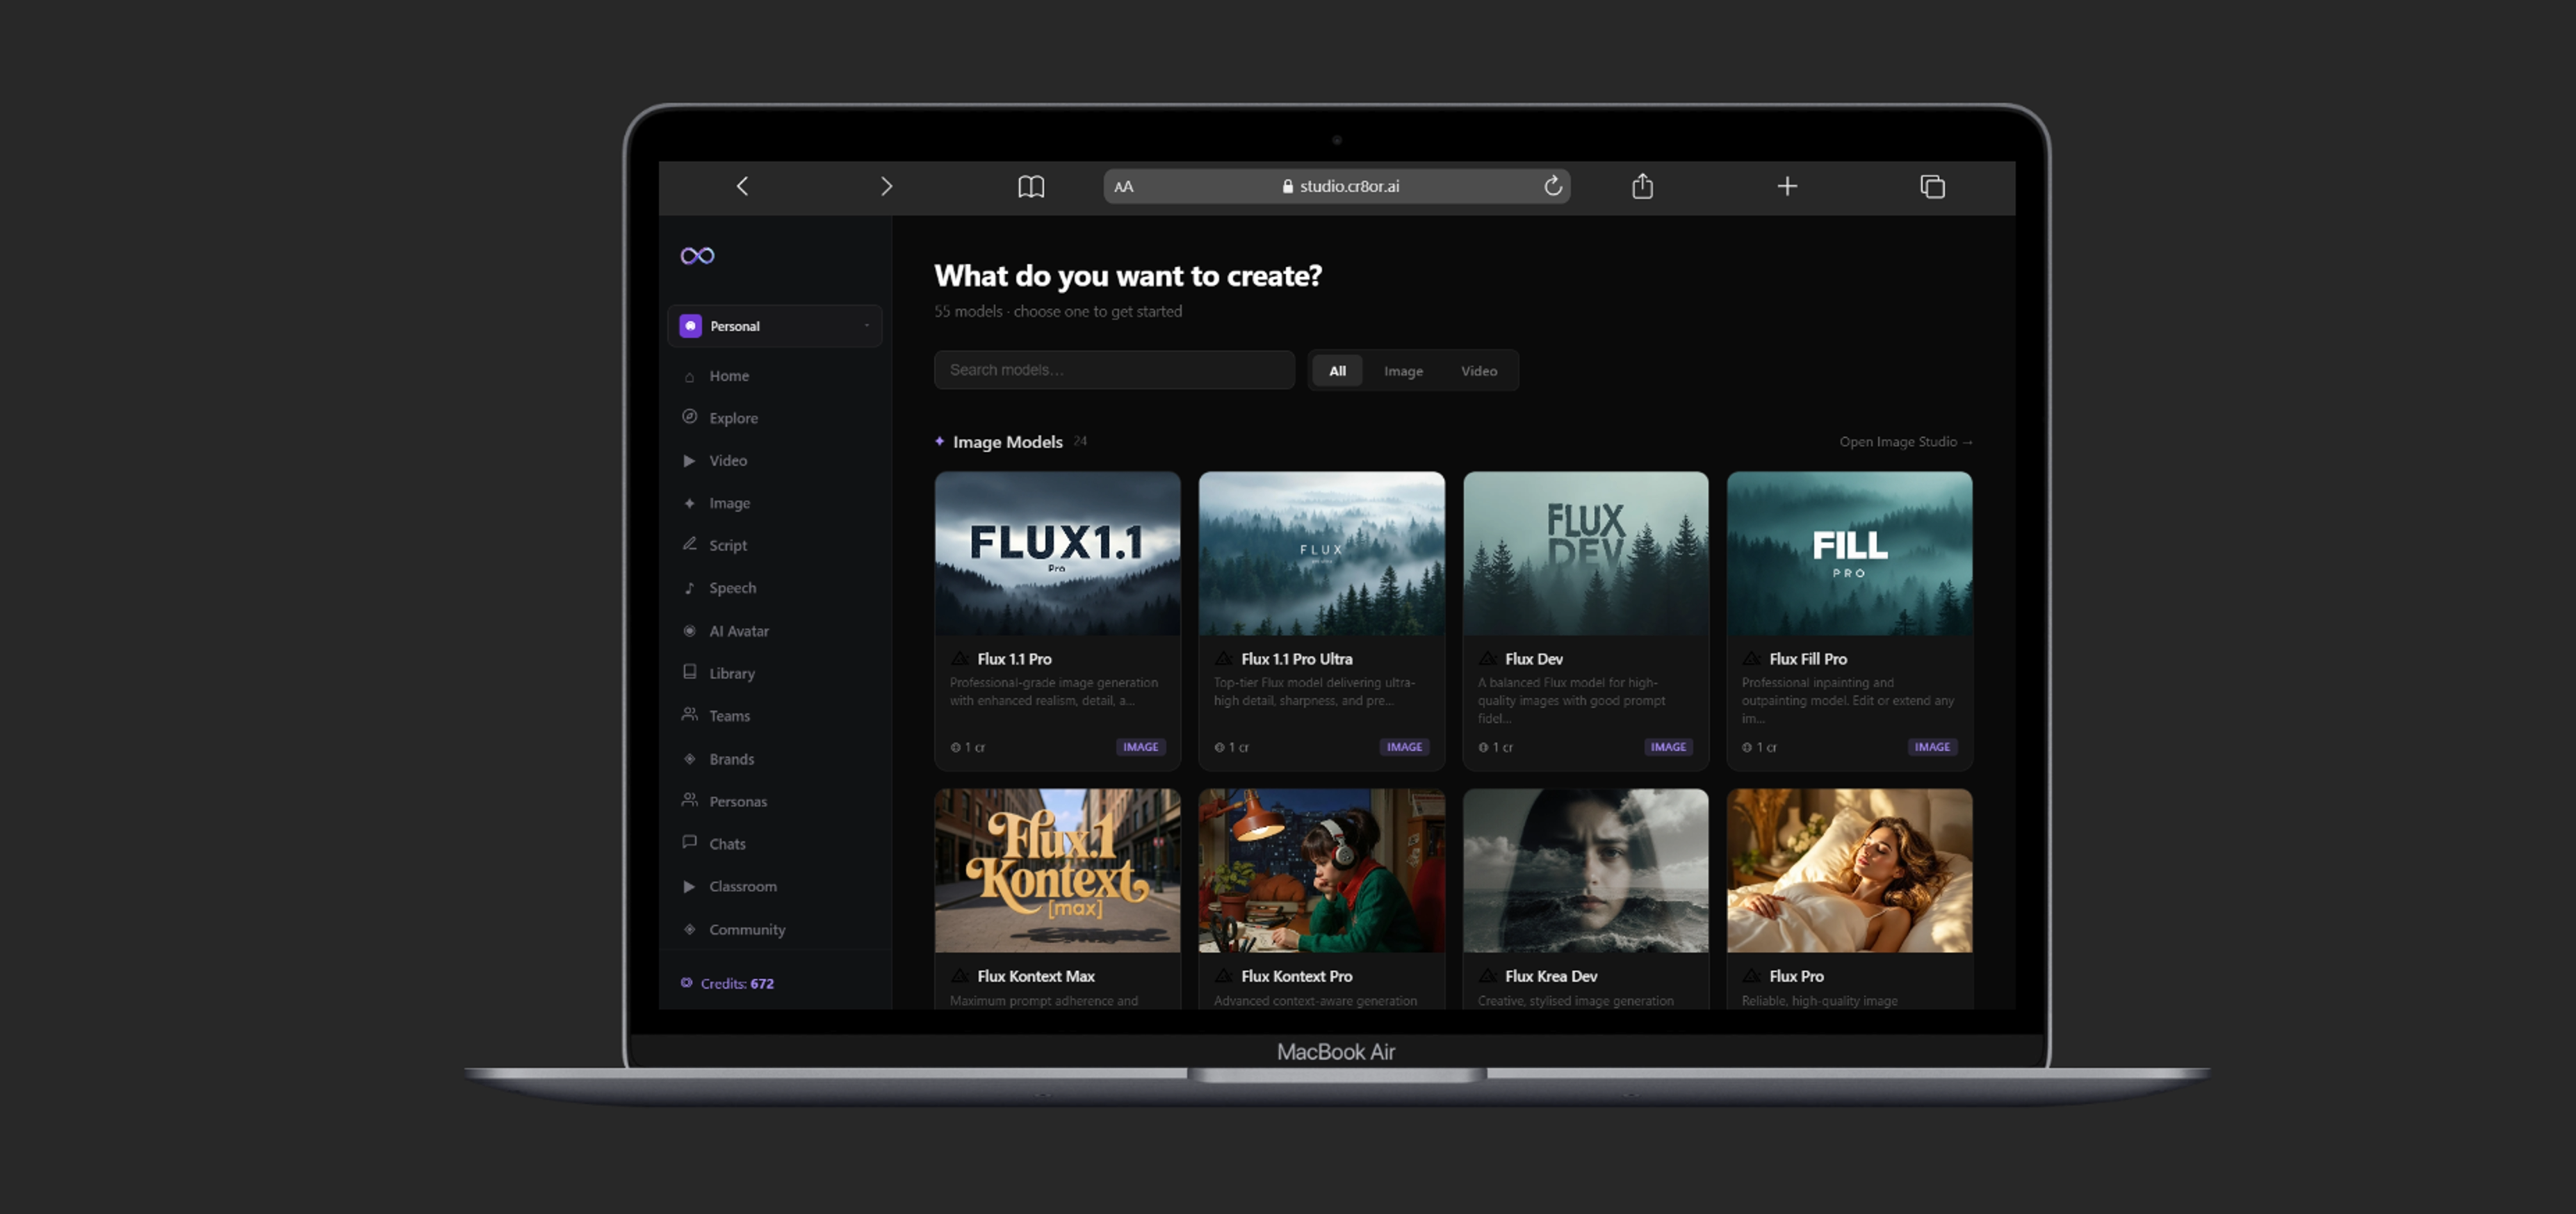2576x1214 pixels.
Task: Click the "What do you want to create?" heading
Action: tap(1128, 276)
